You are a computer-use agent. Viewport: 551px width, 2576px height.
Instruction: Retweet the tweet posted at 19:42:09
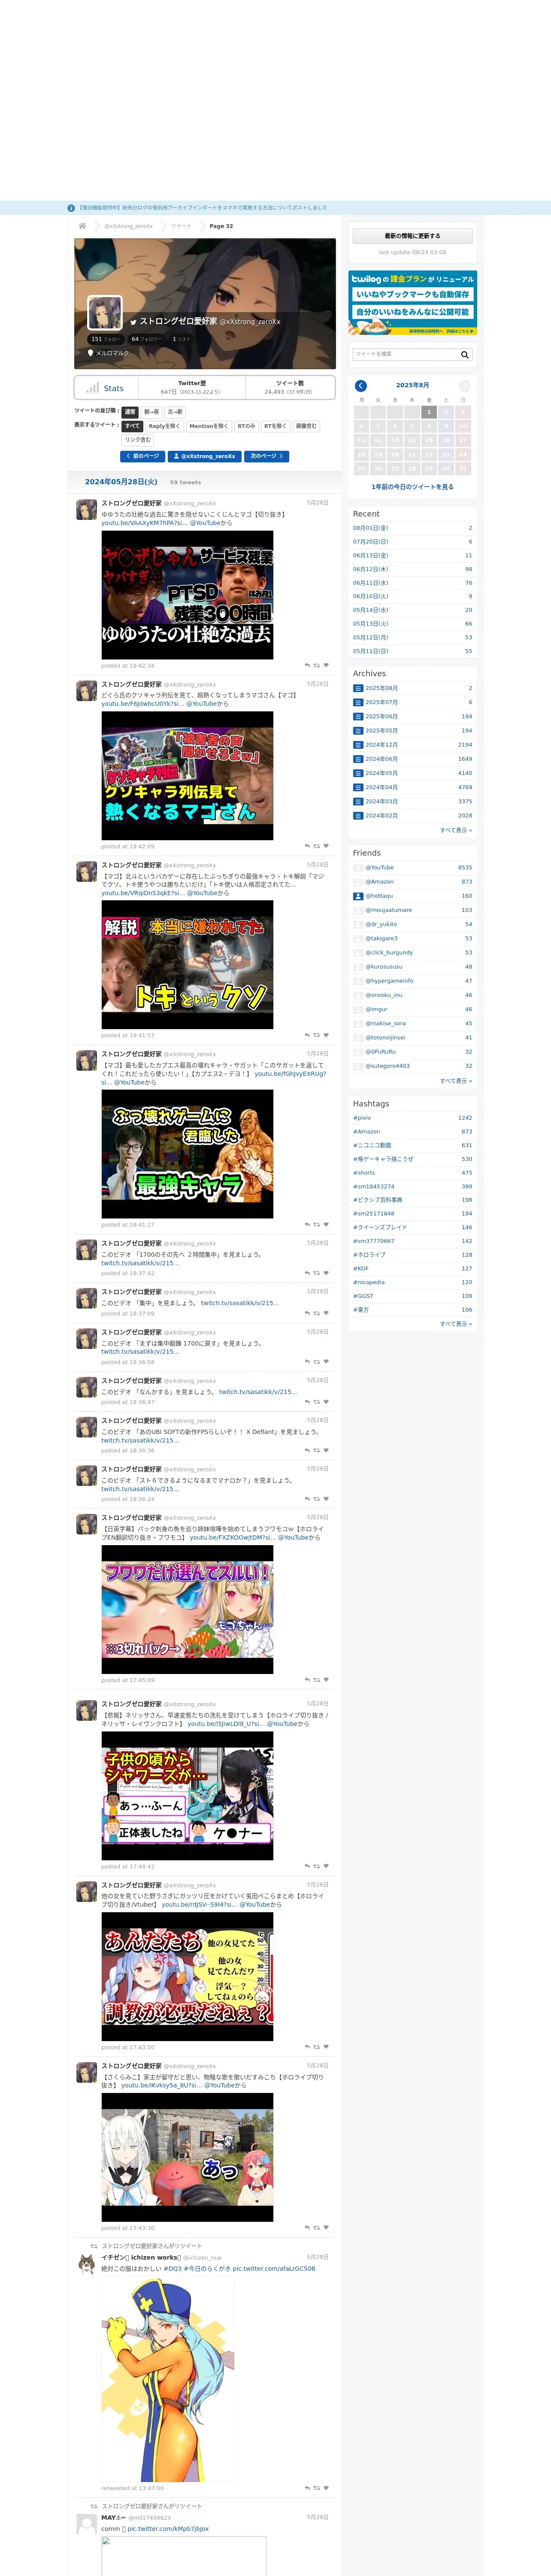point(317,846)
